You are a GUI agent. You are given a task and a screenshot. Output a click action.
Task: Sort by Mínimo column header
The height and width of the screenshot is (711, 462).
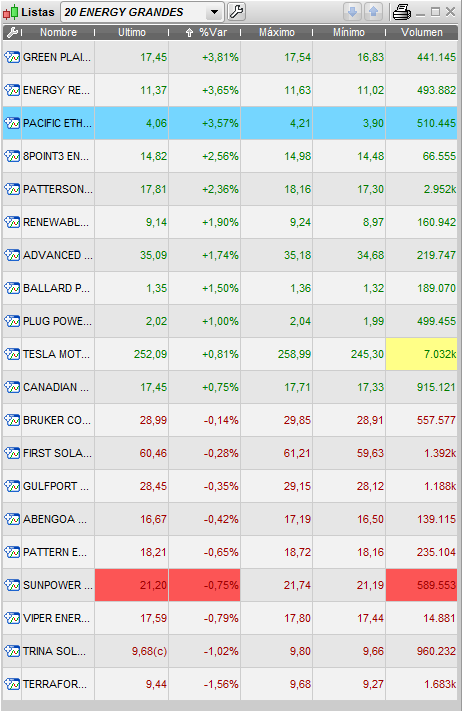349,32
